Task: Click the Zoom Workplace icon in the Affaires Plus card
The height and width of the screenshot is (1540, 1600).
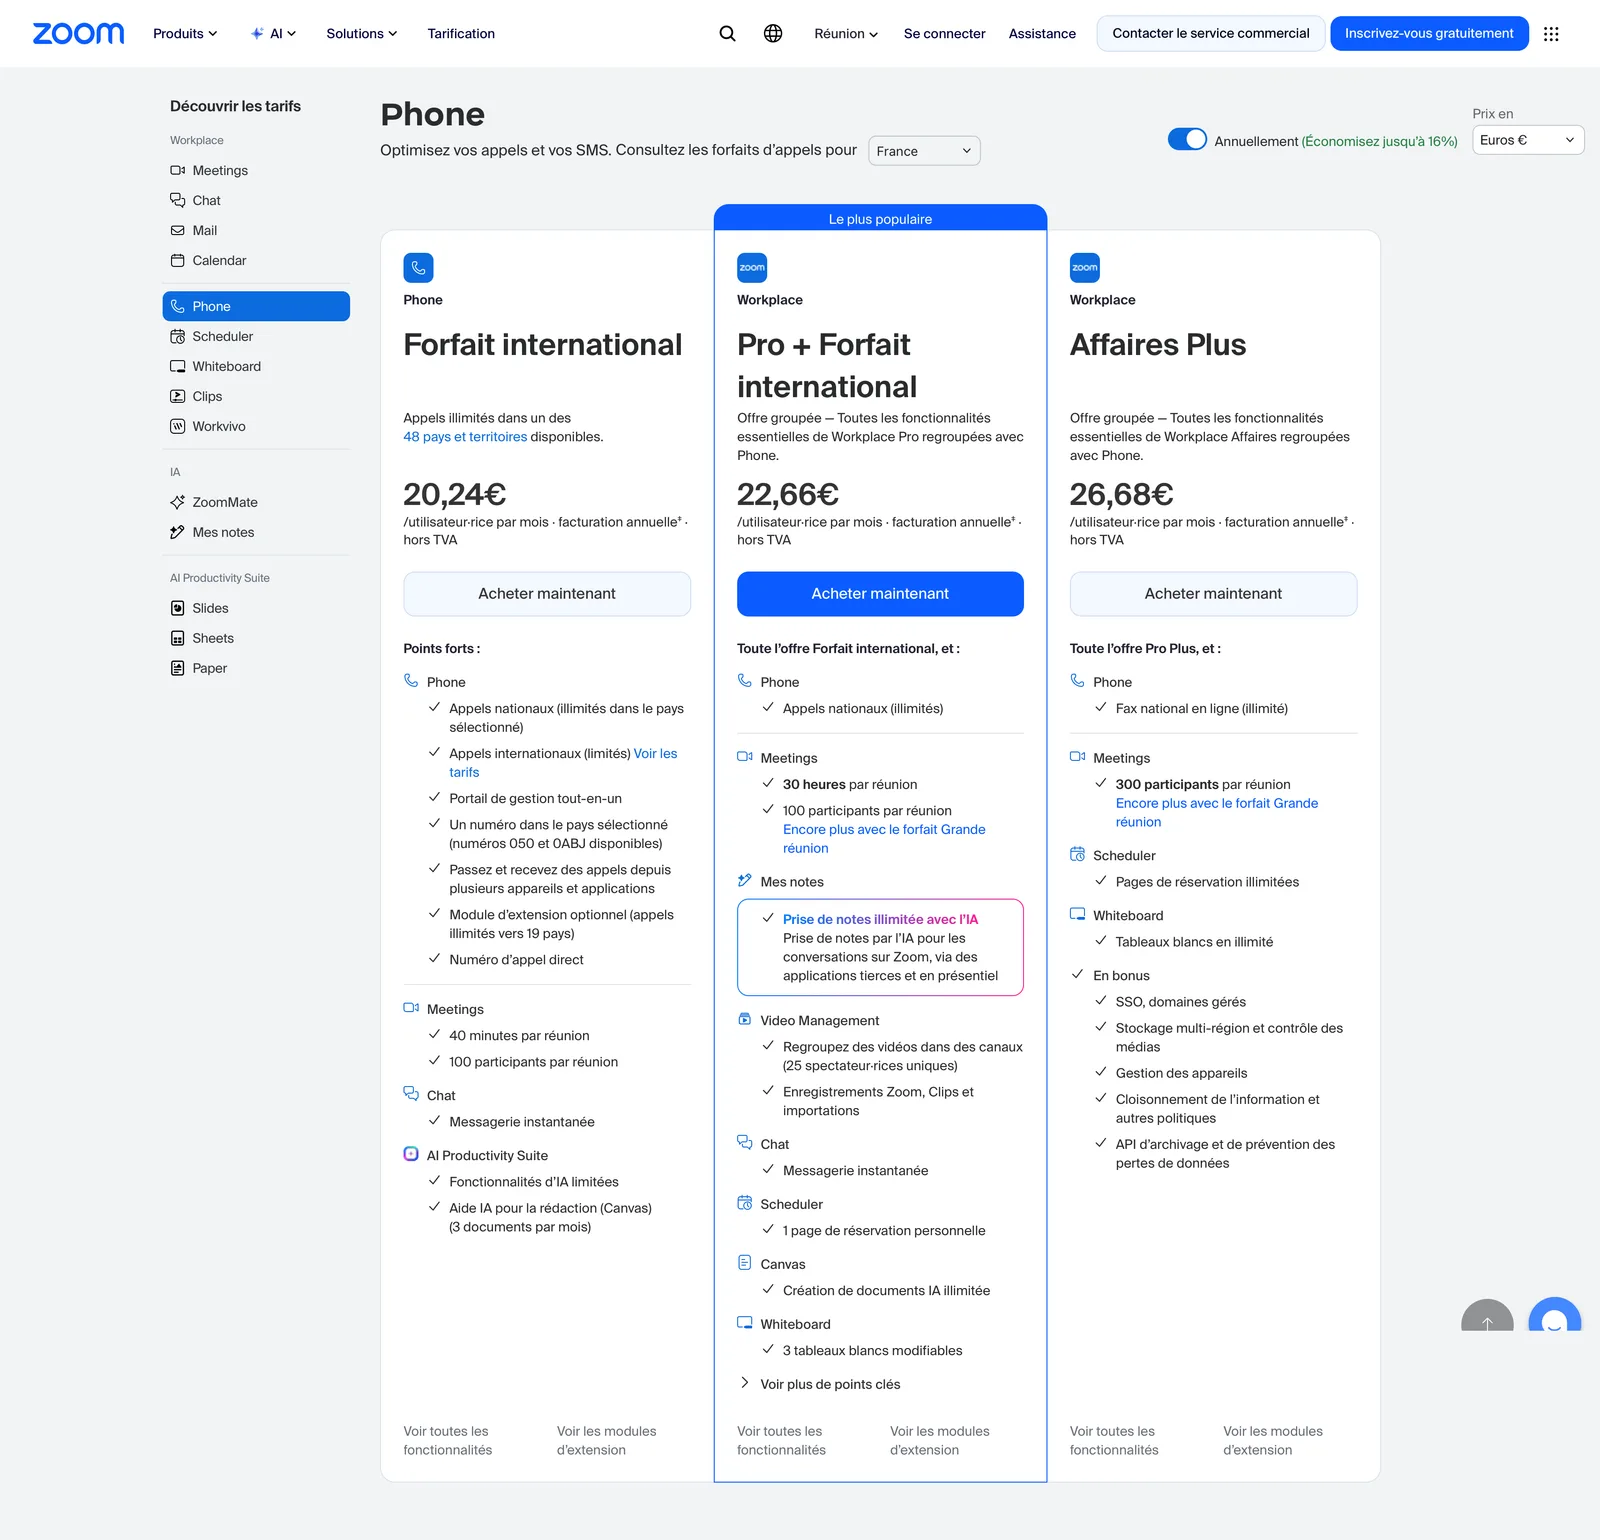Action: point(1085,268)
